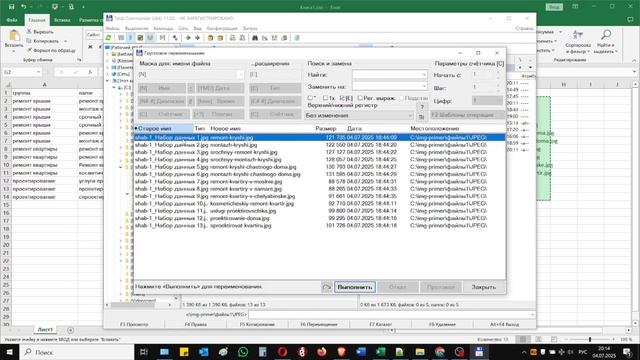Open Excel Файл tab
The width and height of the screenshot is (640, 360).
12,20
